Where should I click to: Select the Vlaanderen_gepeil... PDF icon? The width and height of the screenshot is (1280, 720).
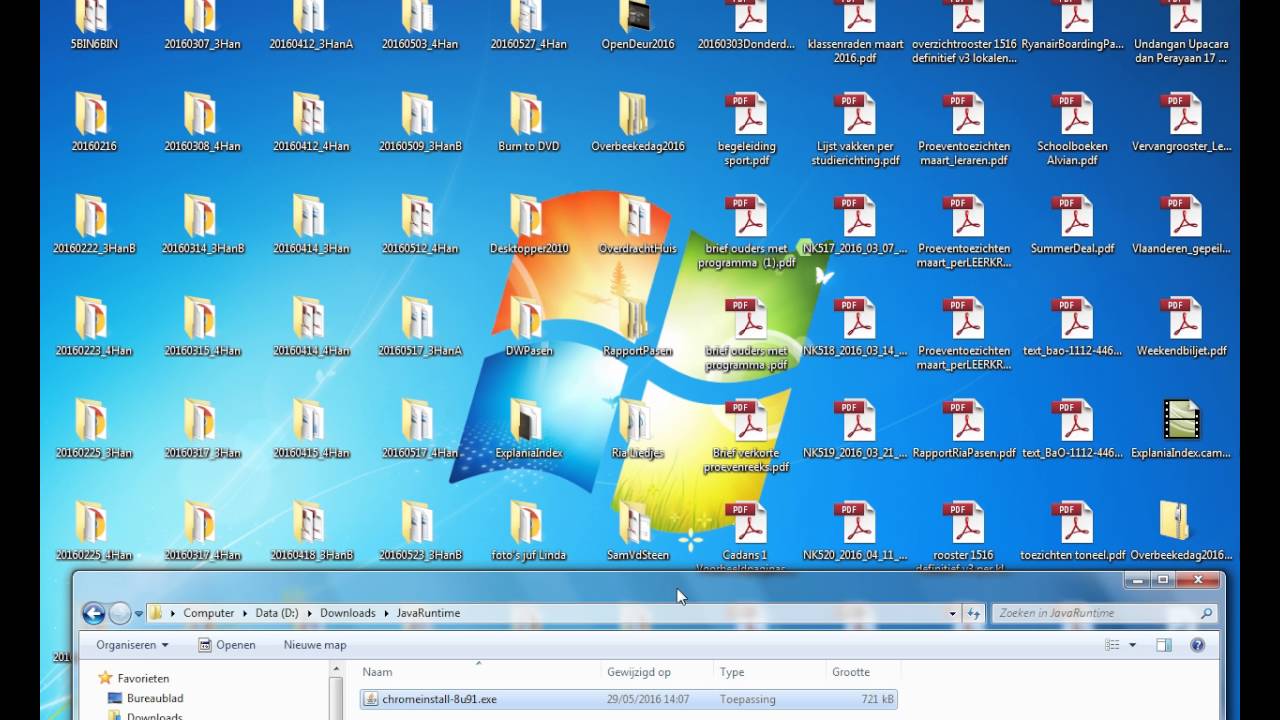tap(1182, 216)
